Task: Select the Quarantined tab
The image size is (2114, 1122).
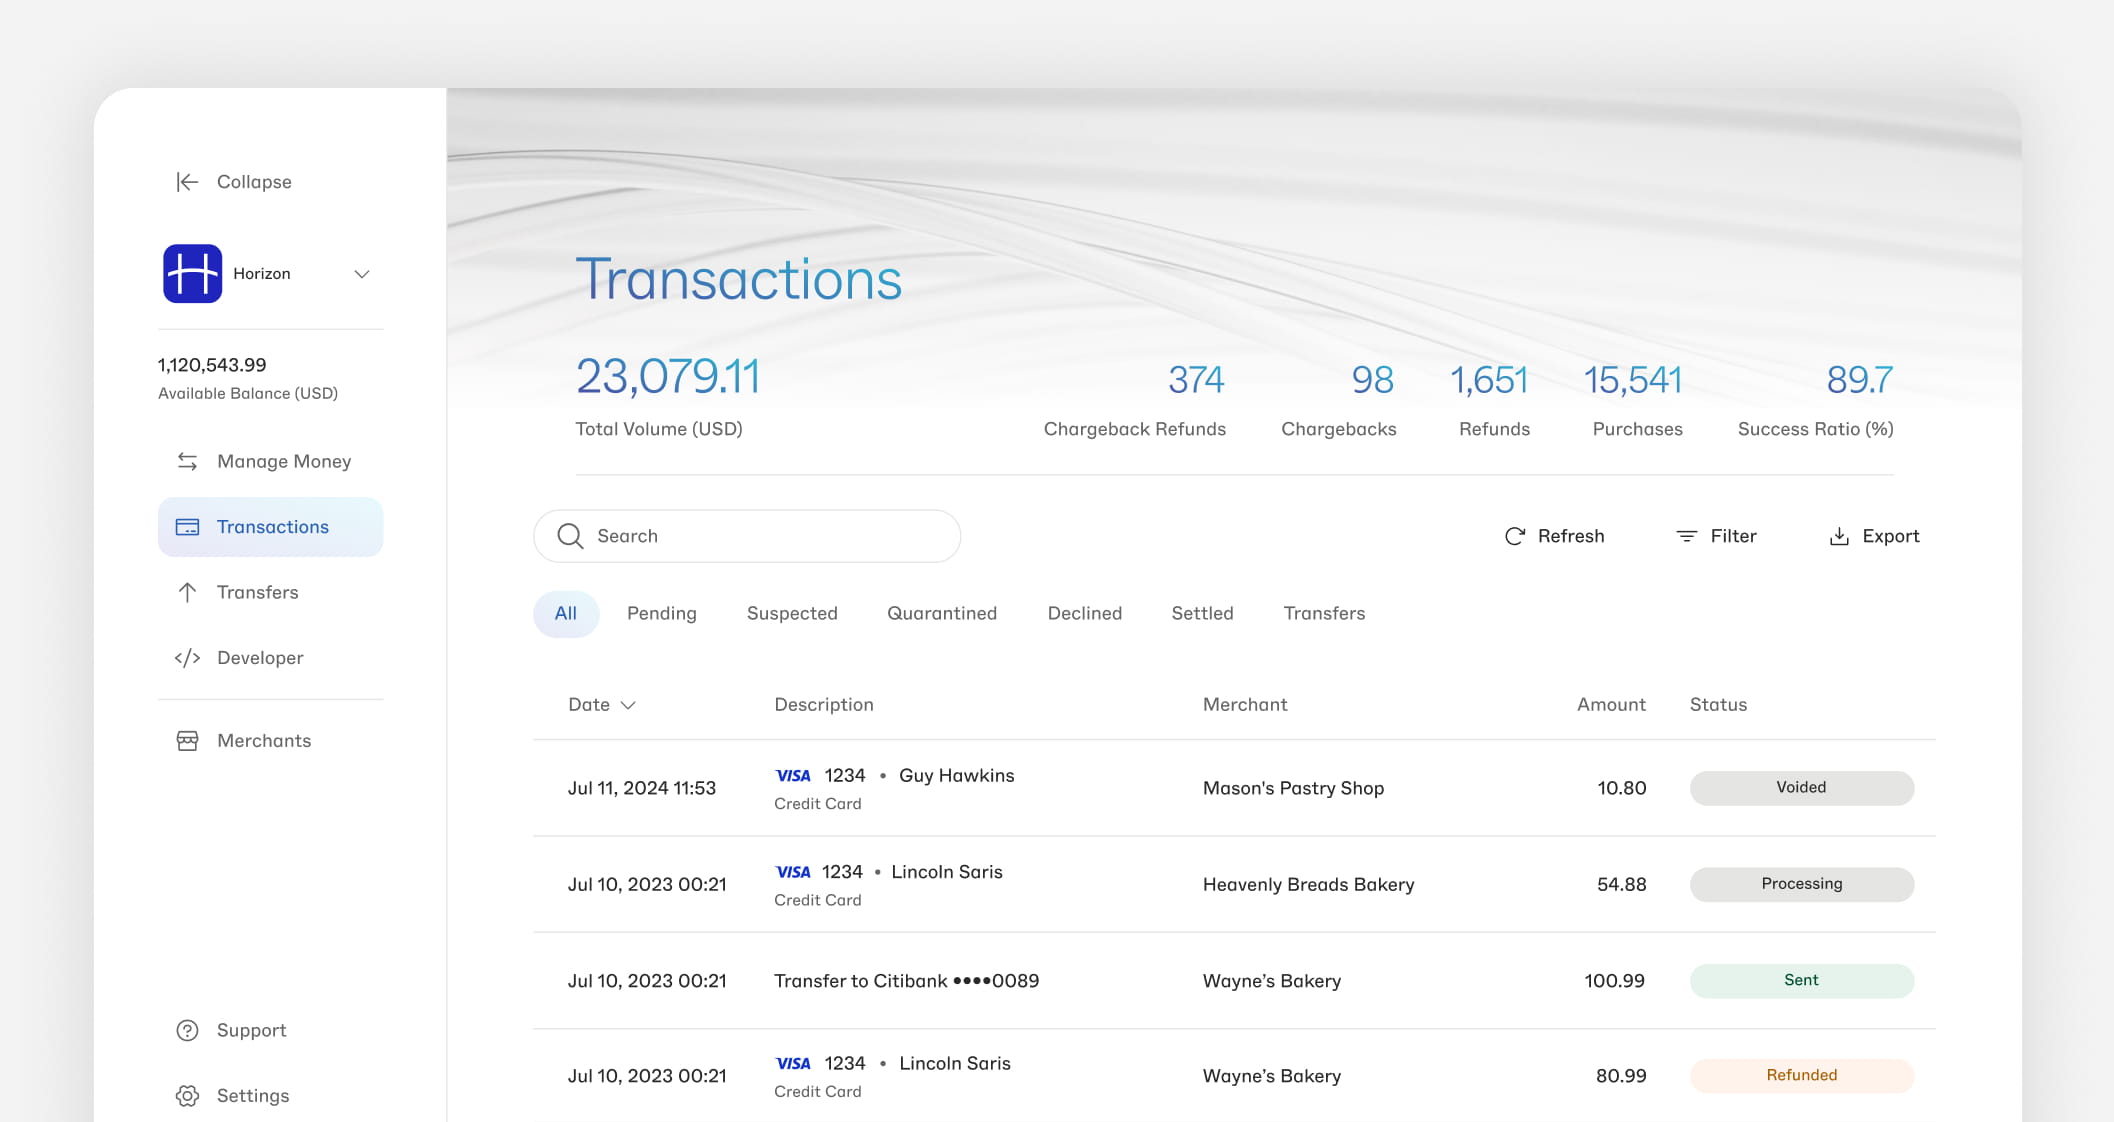Action: pos(941,613)
